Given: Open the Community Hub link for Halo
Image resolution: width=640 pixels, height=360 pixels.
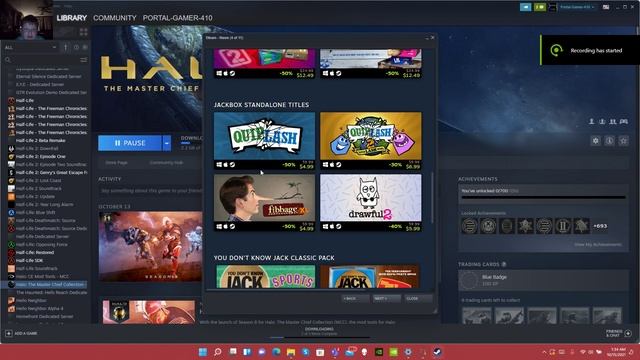Looking at the screenshot, I should [166, 162].
